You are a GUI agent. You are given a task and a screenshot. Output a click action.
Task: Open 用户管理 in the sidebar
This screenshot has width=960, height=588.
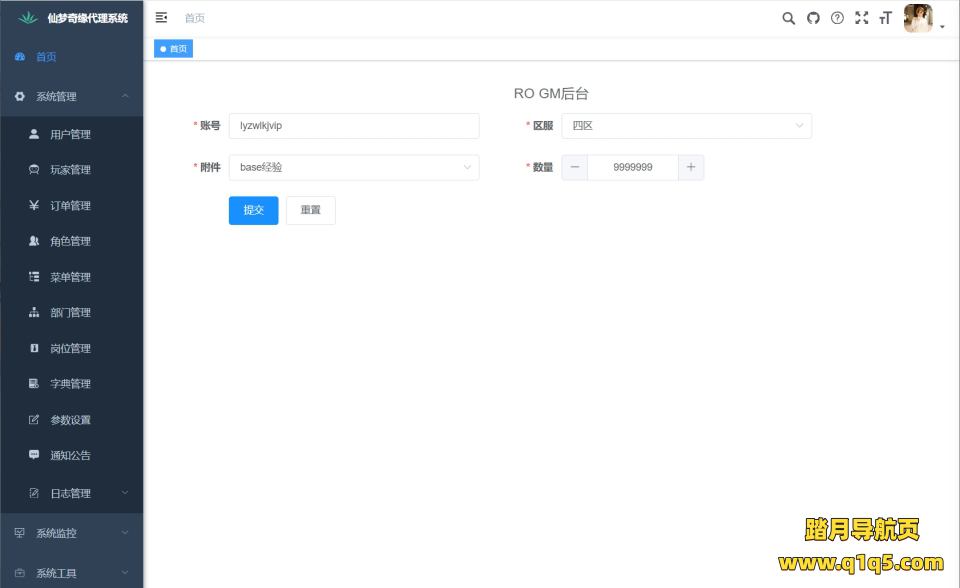70,134
